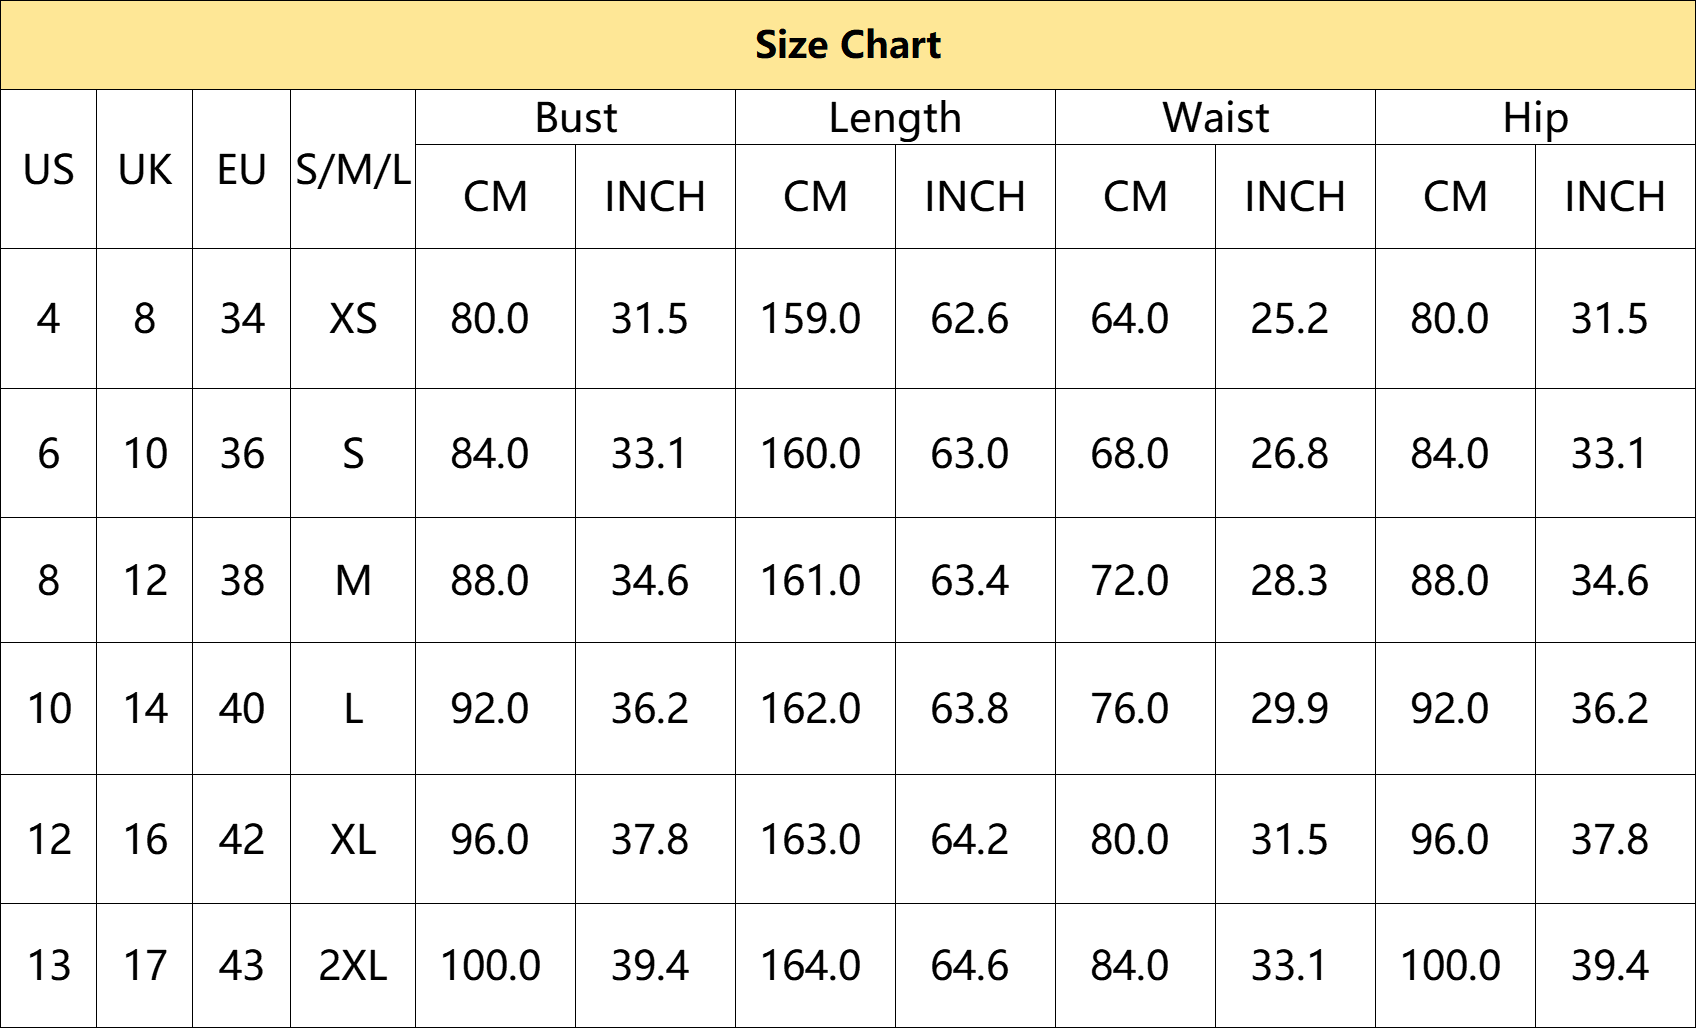
Task: Click the EU column header
Action: (x=242, y=169)
